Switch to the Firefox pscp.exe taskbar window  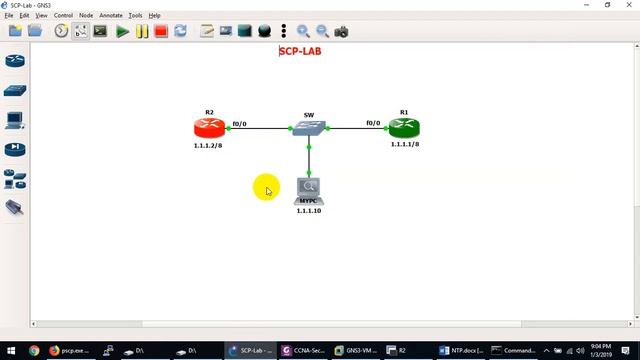70,351
